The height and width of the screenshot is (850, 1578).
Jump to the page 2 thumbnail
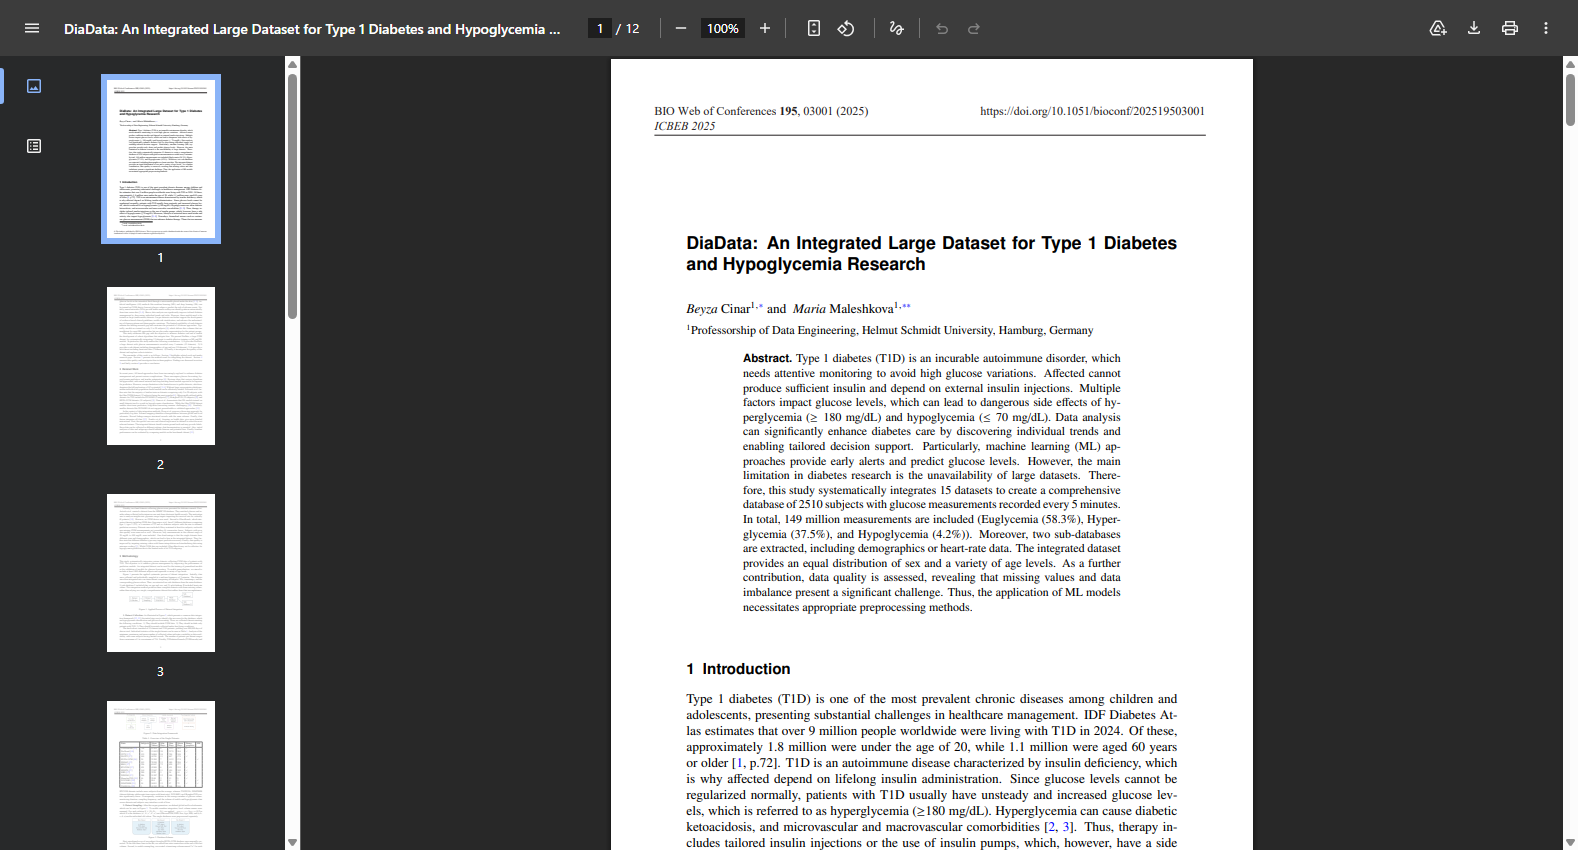(161, 366)
